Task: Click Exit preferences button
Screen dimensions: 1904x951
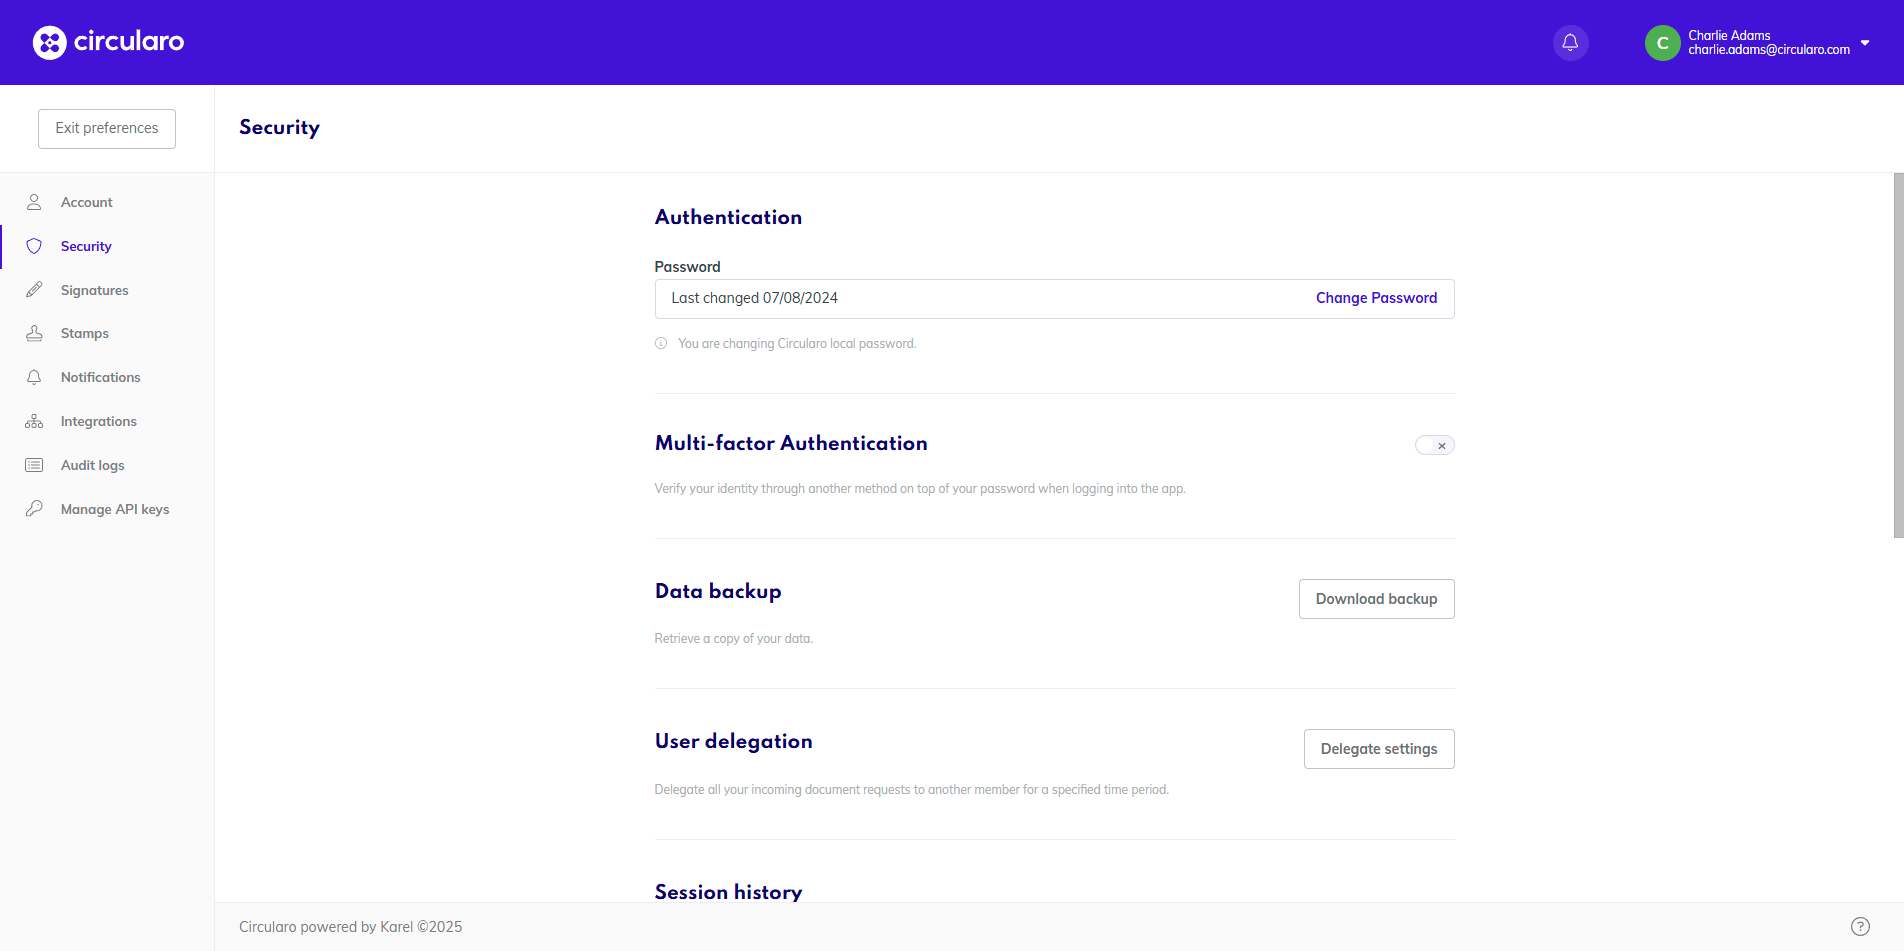Action: (107, 128)
